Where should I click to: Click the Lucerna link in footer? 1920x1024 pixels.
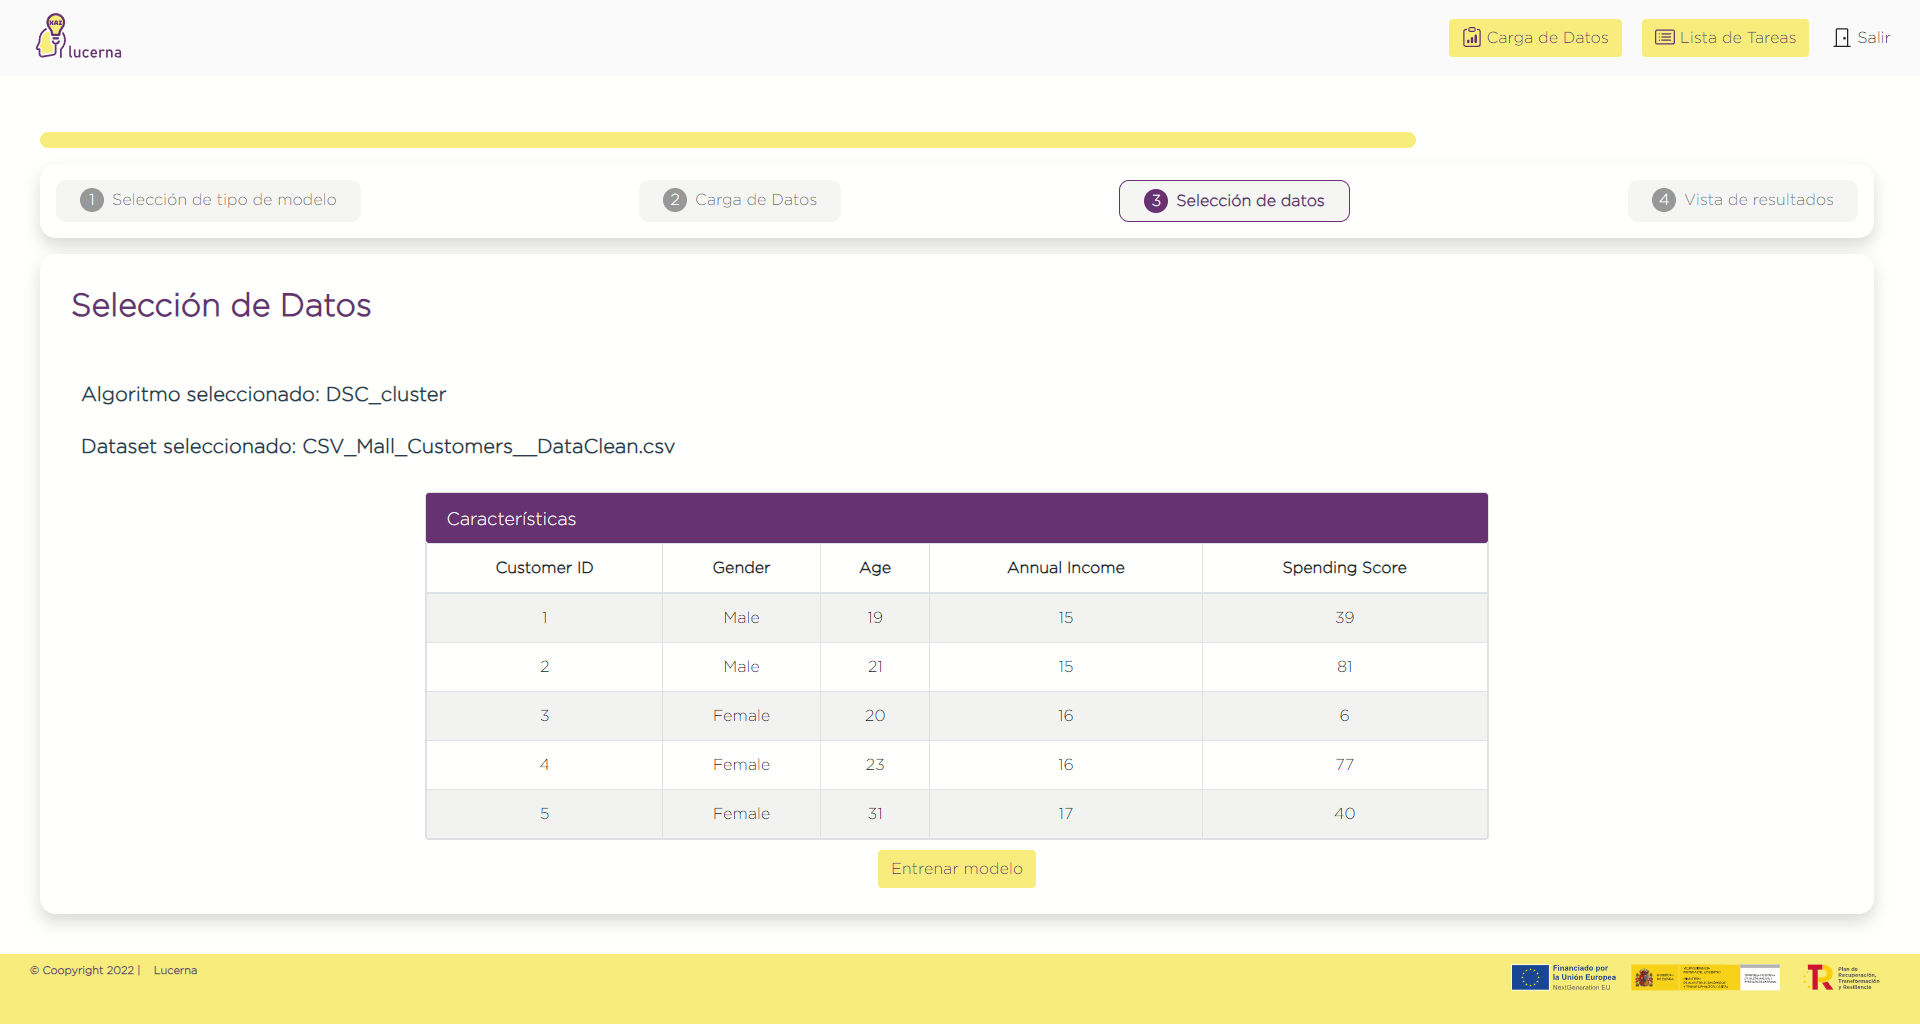point(175,970)
